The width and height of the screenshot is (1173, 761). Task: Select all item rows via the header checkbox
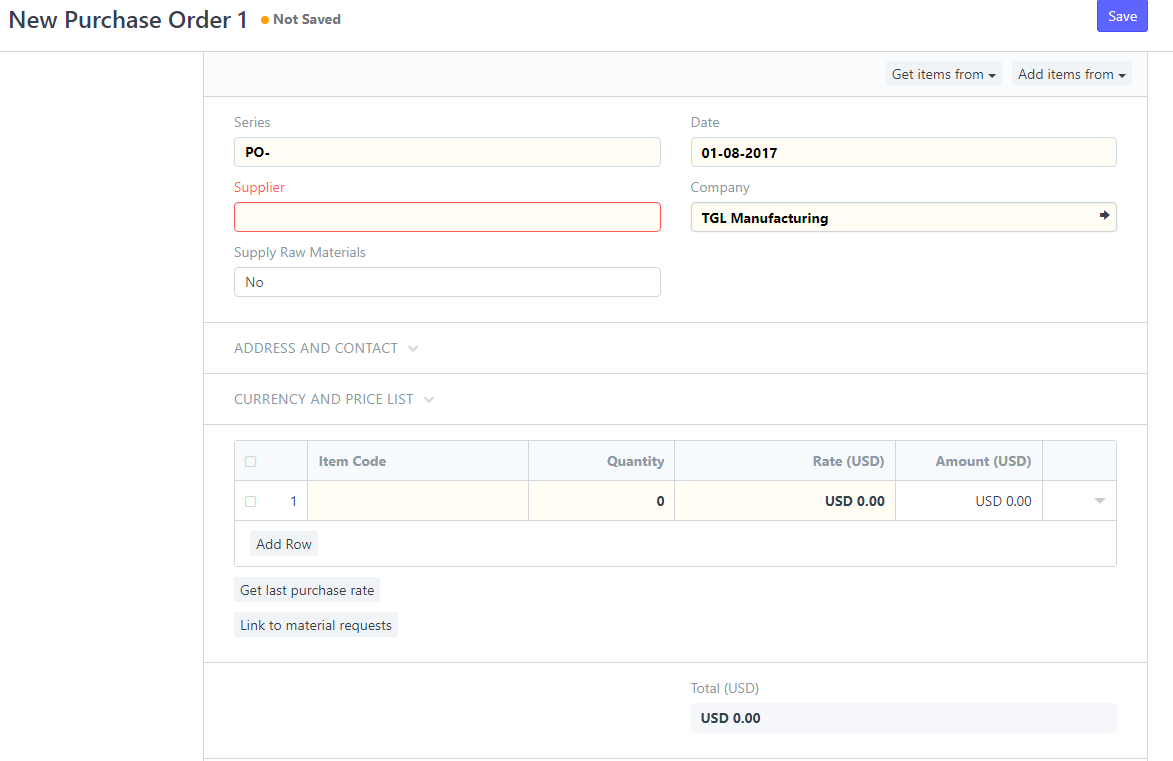[250, 460]
